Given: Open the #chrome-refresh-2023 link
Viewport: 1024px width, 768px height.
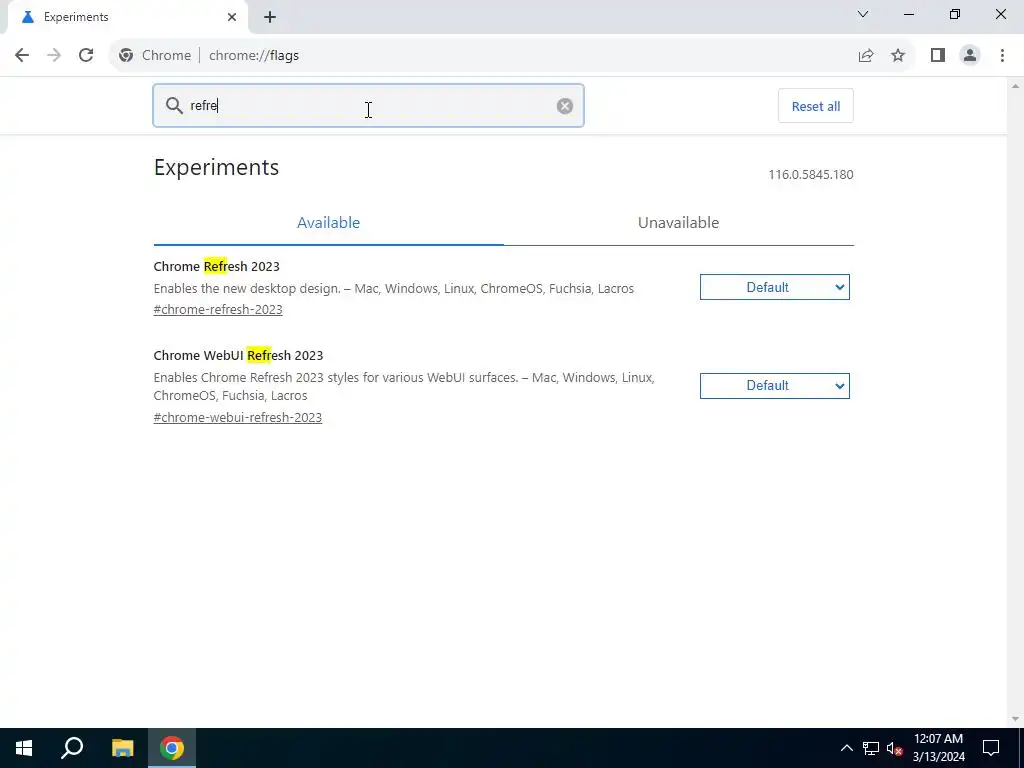Looking at the screenshot, I should click(x=218, y=310).
